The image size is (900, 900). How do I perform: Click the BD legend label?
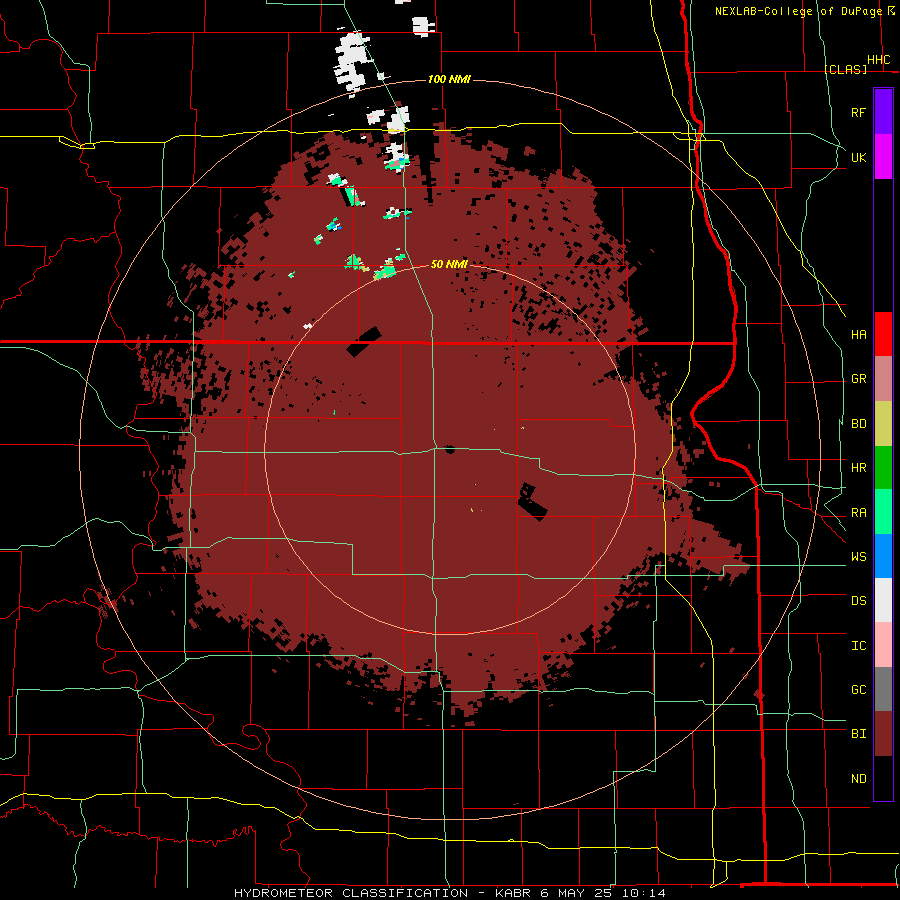(858, 424)
